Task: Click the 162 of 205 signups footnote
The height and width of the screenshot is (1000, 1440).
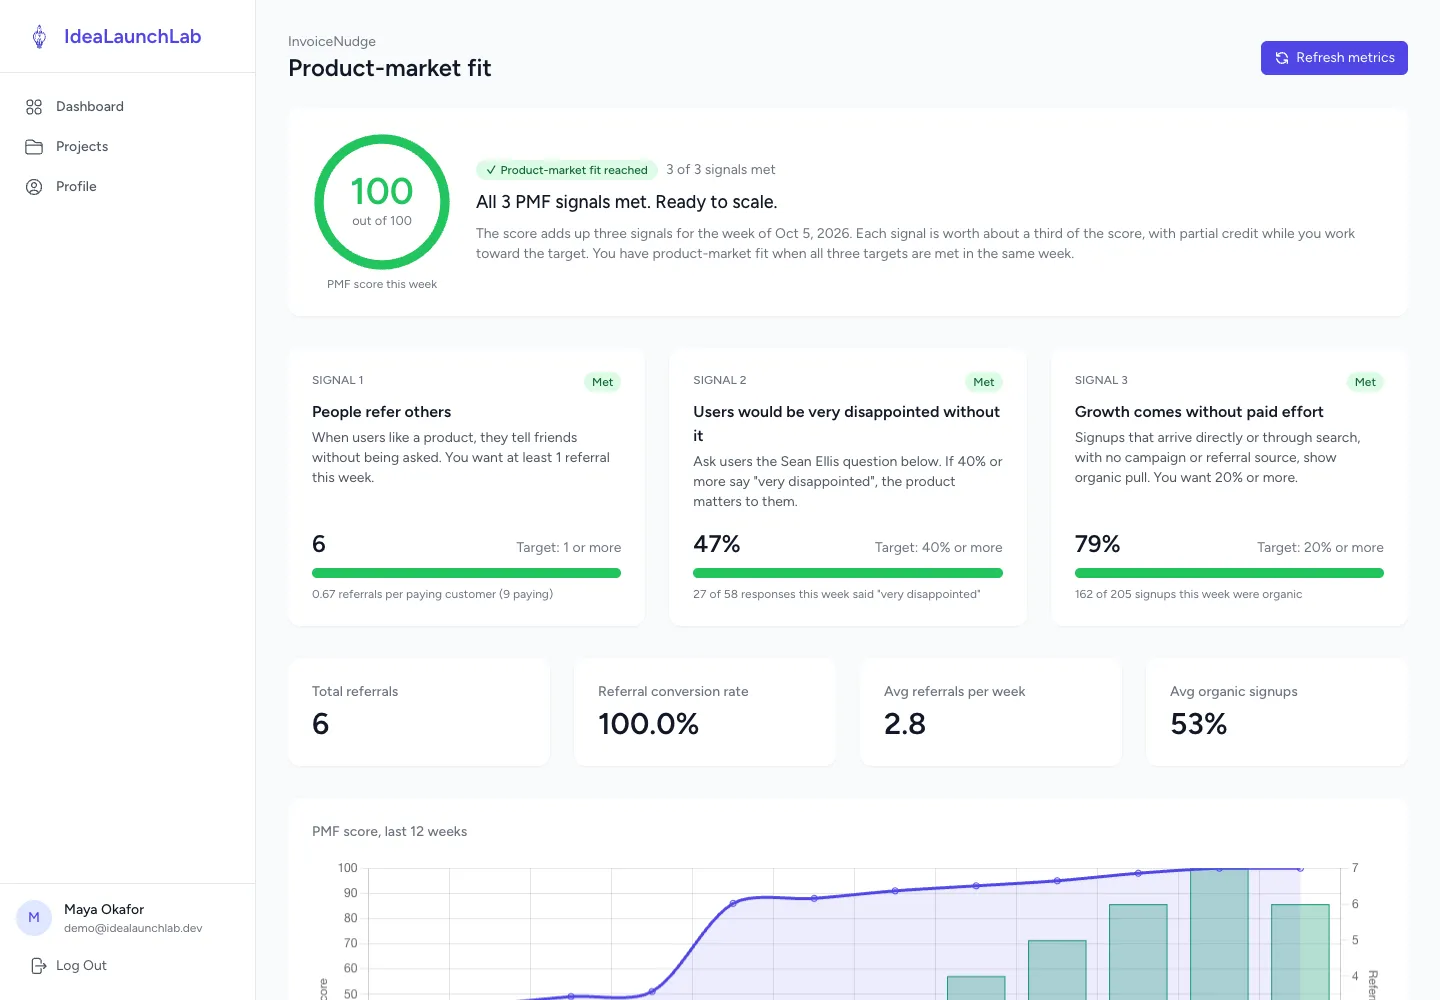Action: 1188,594
